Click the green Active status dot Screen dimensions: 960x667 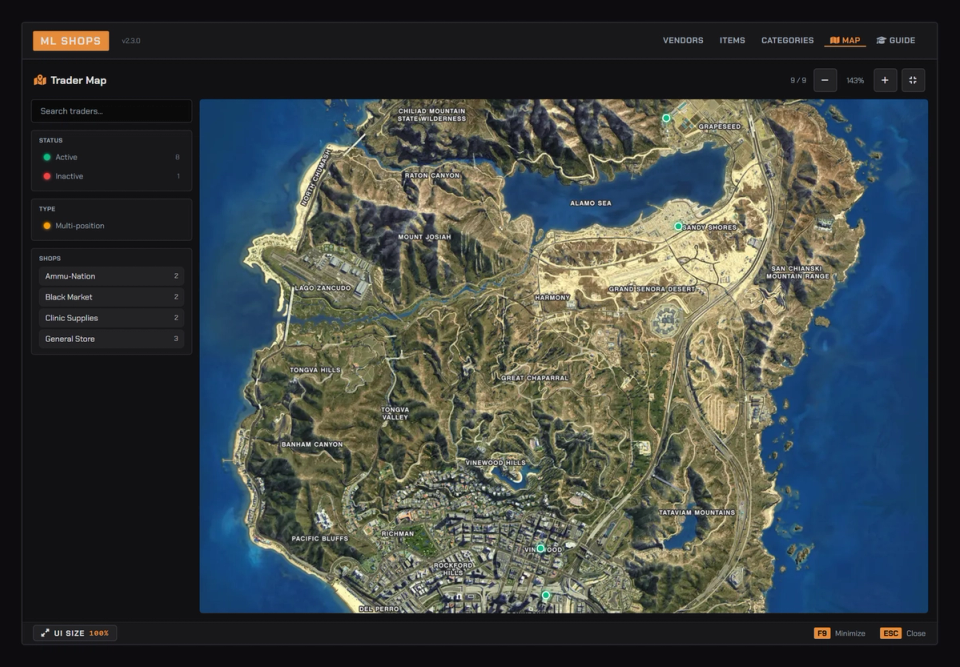click(x=47, y=157)
